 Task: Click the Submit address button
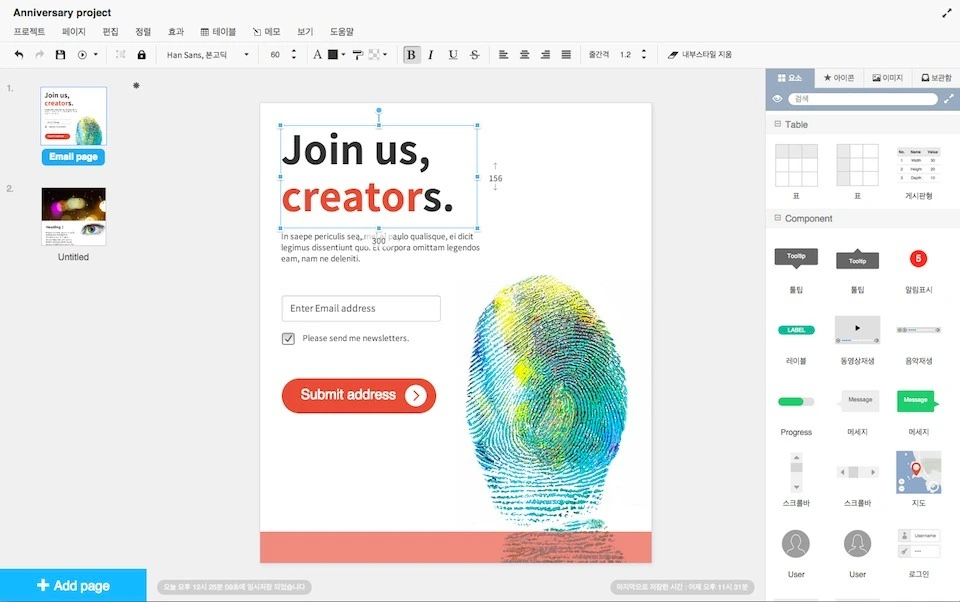tap(359, 395)
